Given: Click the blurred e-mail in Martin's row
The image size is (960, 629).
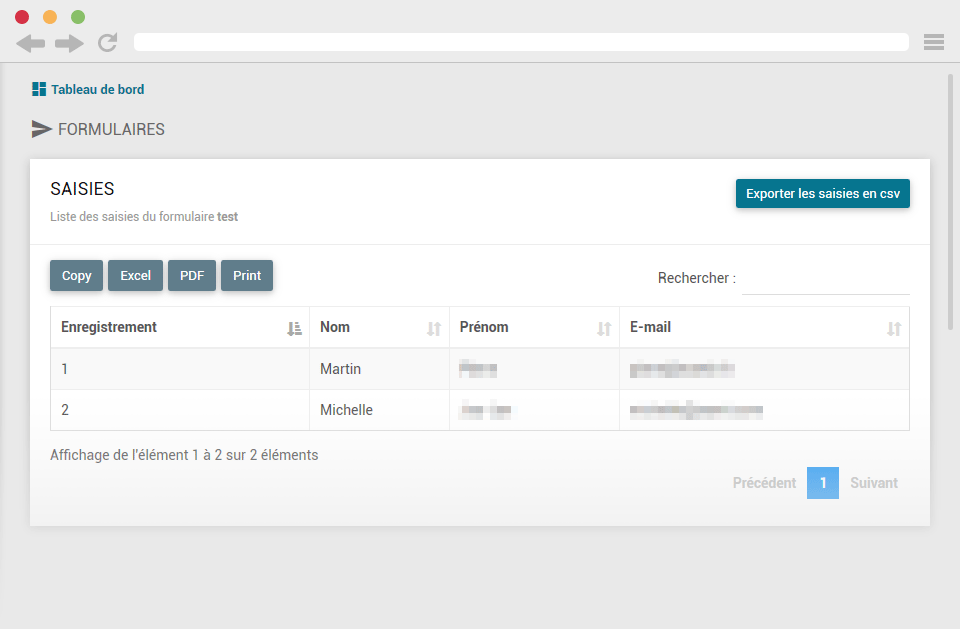Looking at the screenshot, I should tap(682, 369).
